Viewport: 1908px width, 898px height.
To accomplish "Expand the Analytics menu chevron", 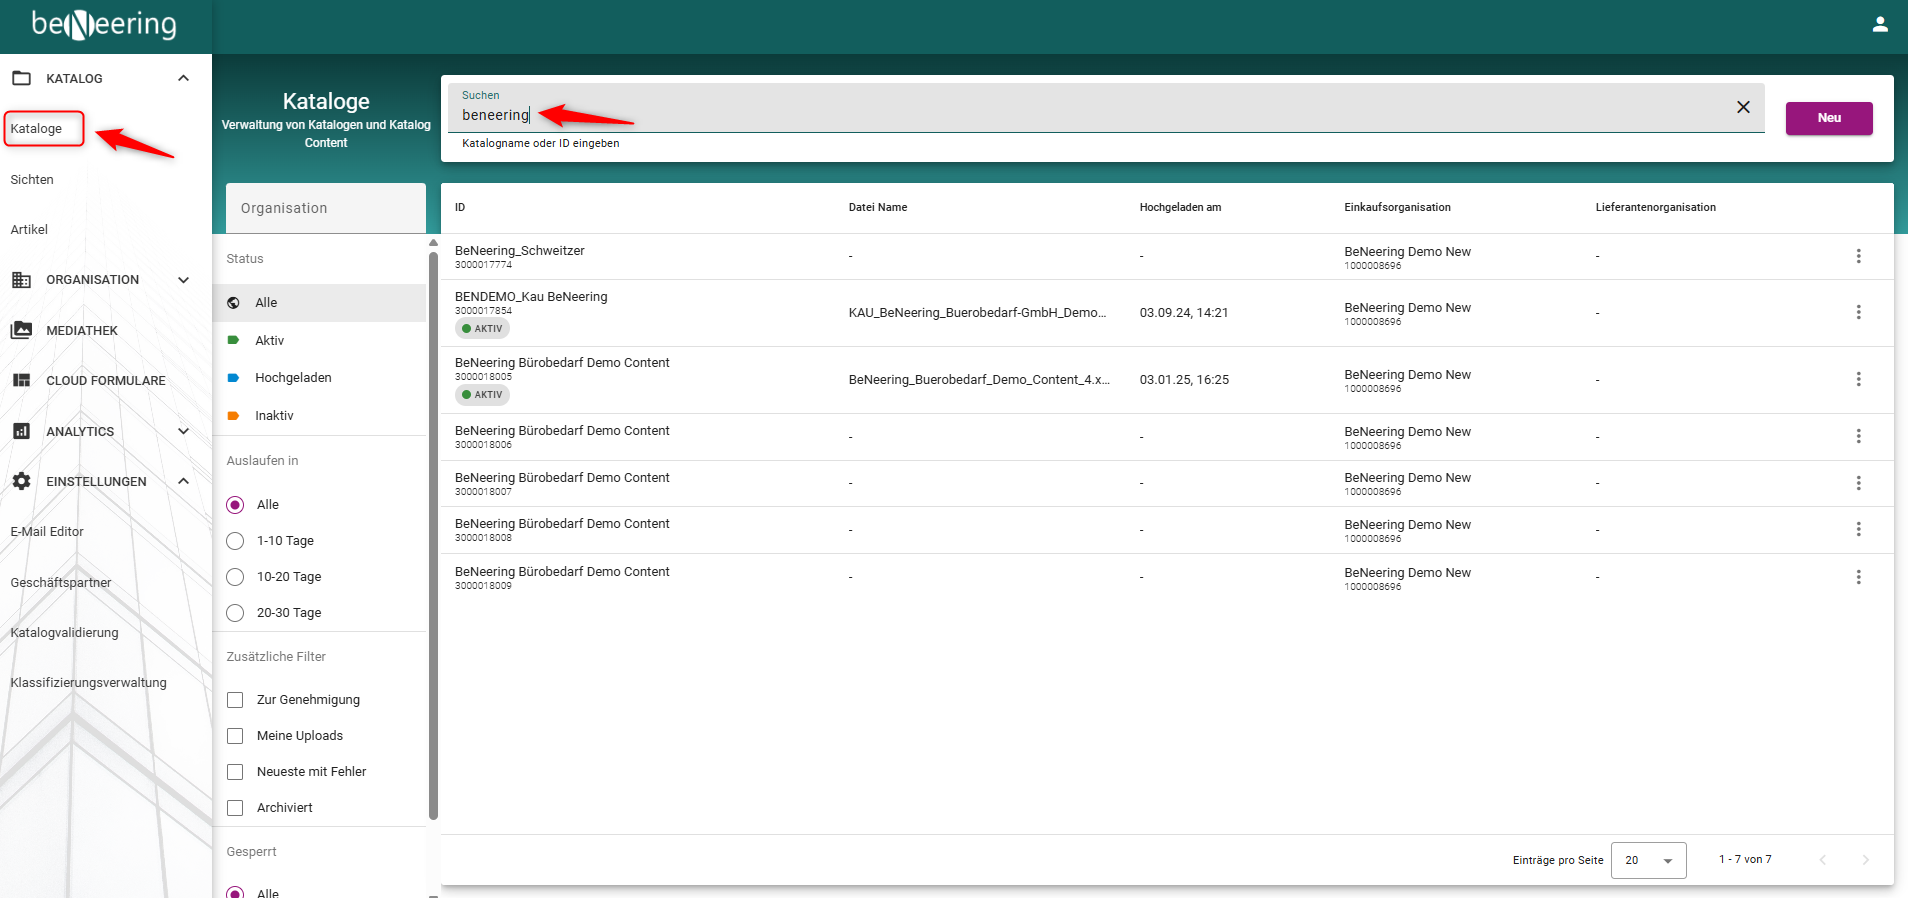I will coord(183,431).
